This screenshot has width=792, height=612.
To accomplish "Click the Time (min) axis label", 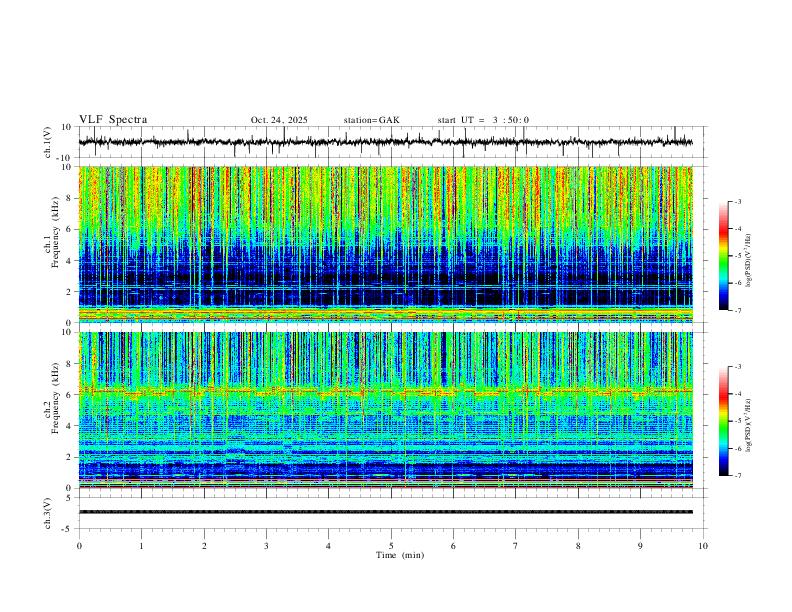I will pos(400,555).
